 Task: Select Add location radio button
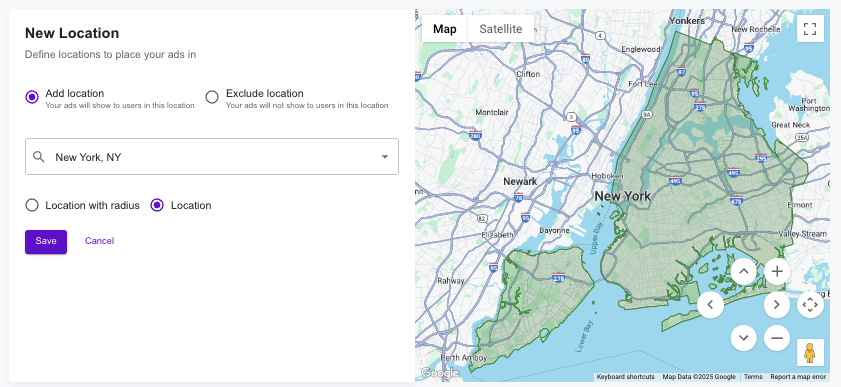click(x=32, y=97)
